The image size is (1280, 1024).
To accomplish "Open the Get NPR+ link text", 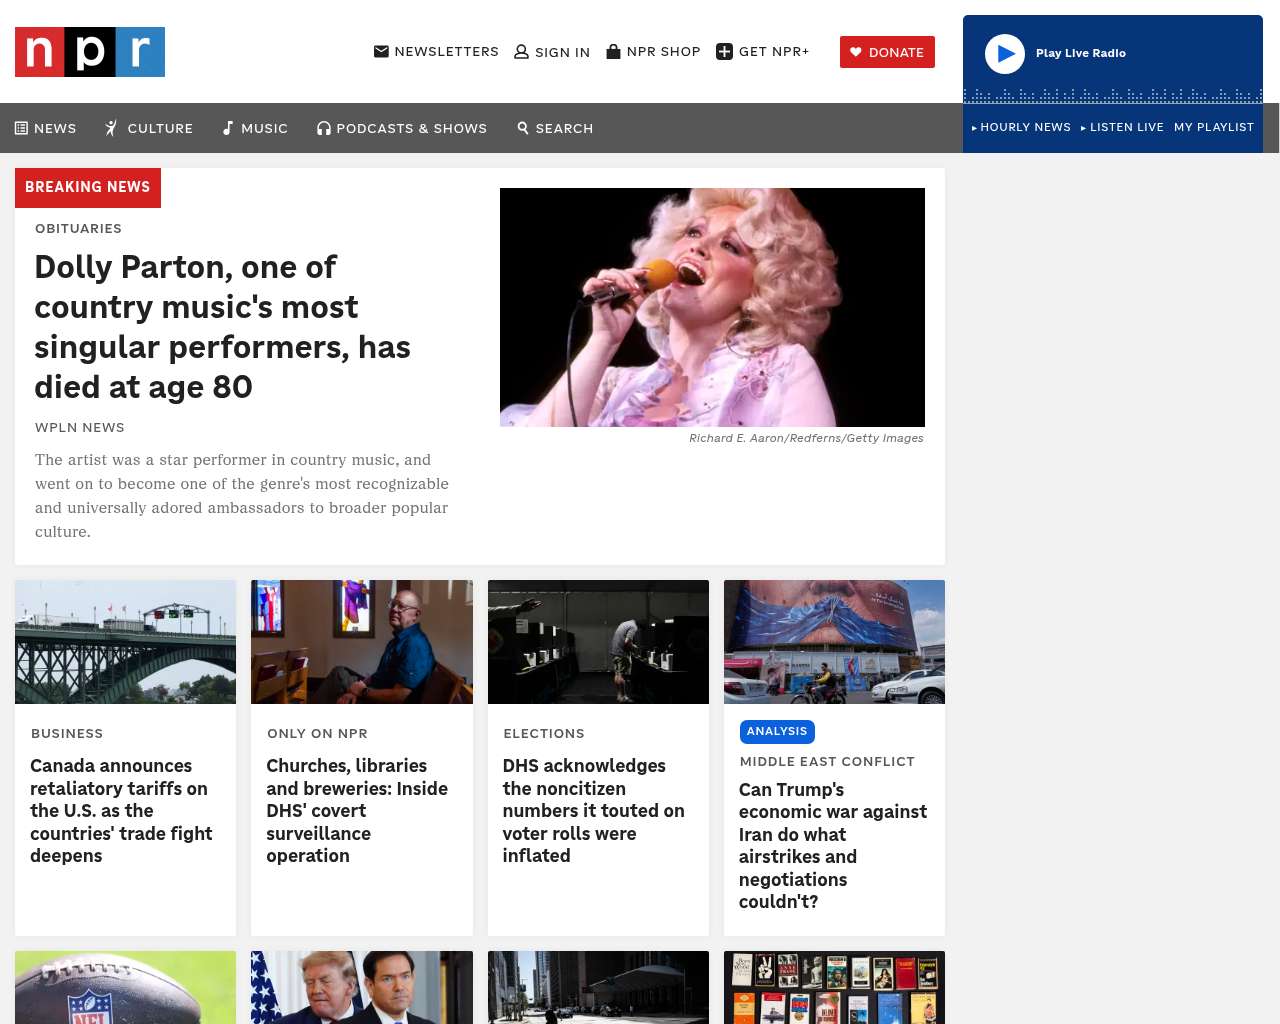I will click(x=774, y=51).
